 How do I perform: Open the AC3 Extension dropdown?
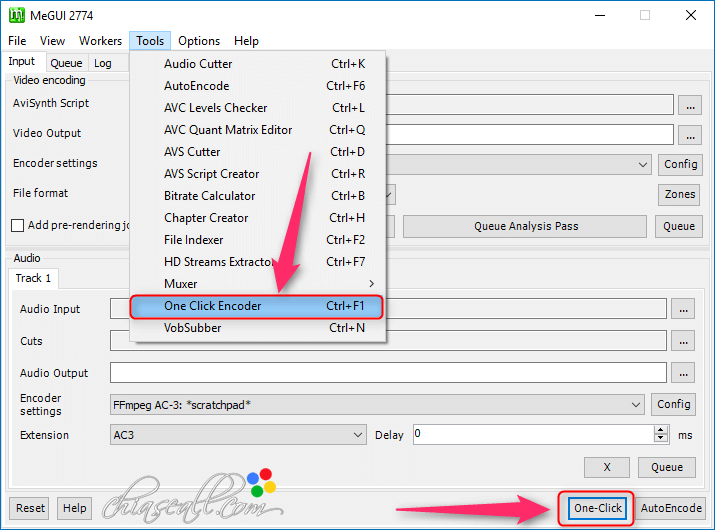(x=238, y=435)
